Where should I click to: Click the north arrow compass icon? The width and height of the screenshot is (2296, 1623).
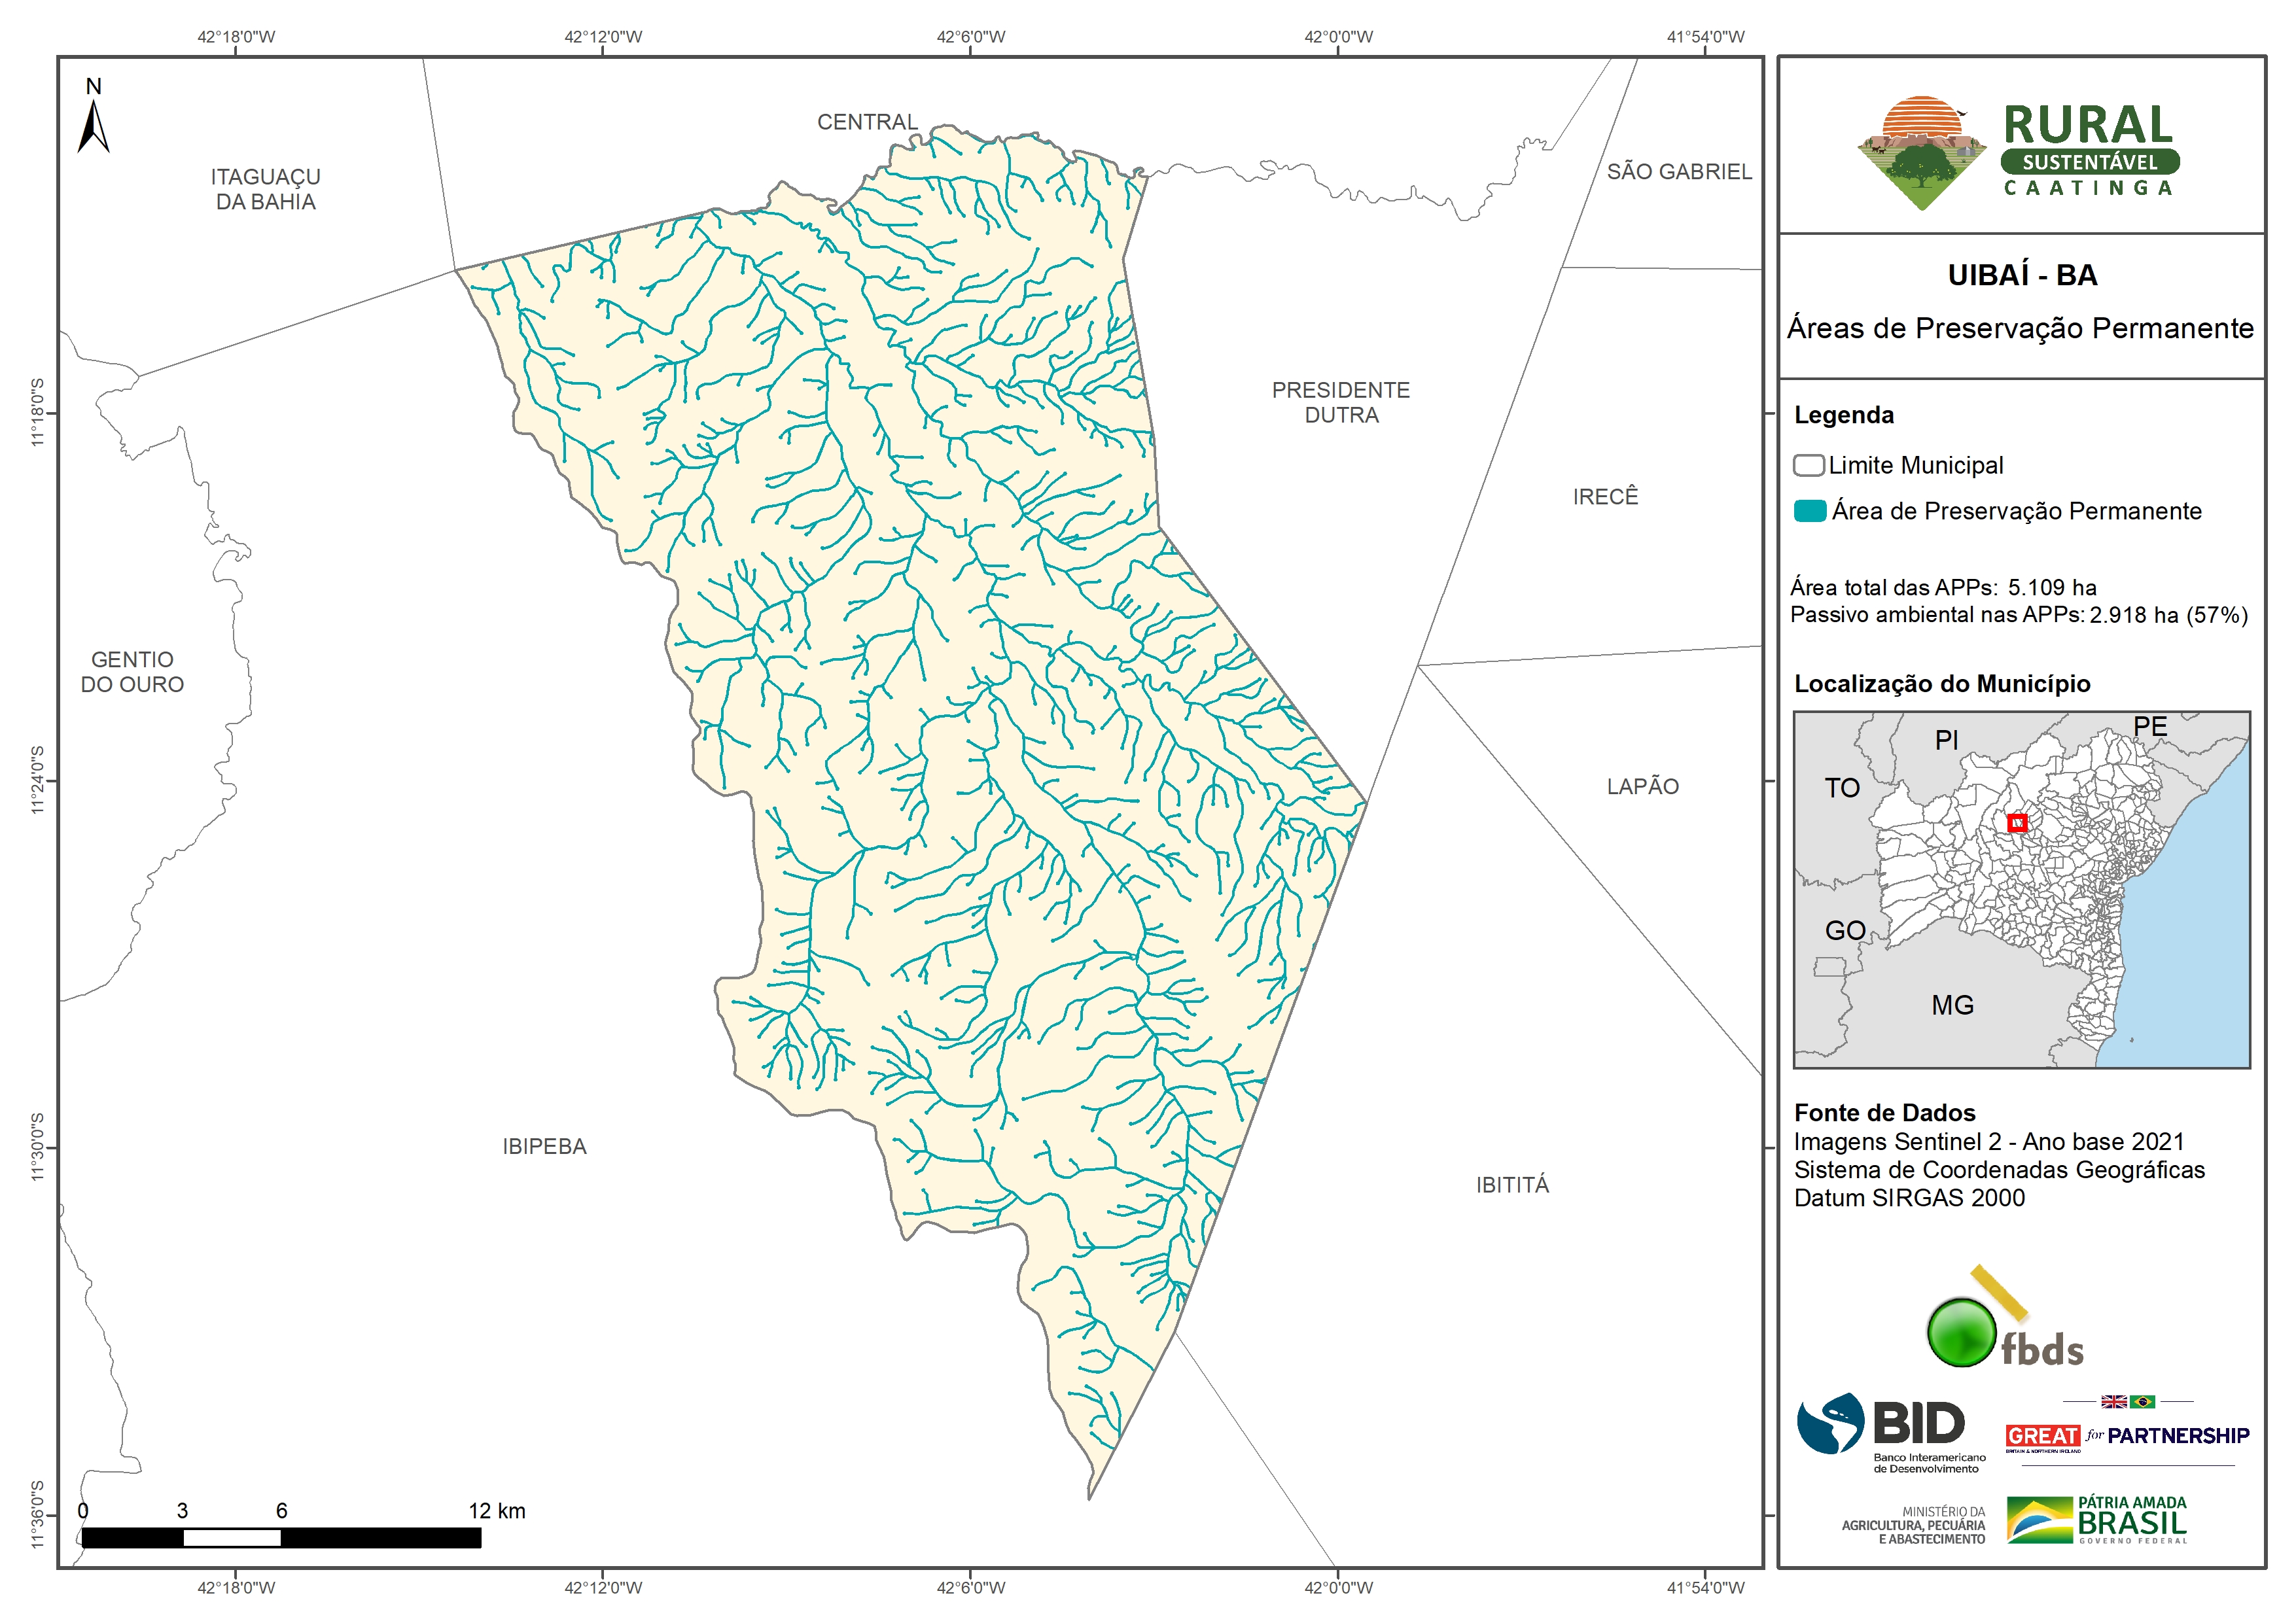(x=93, y=125)
